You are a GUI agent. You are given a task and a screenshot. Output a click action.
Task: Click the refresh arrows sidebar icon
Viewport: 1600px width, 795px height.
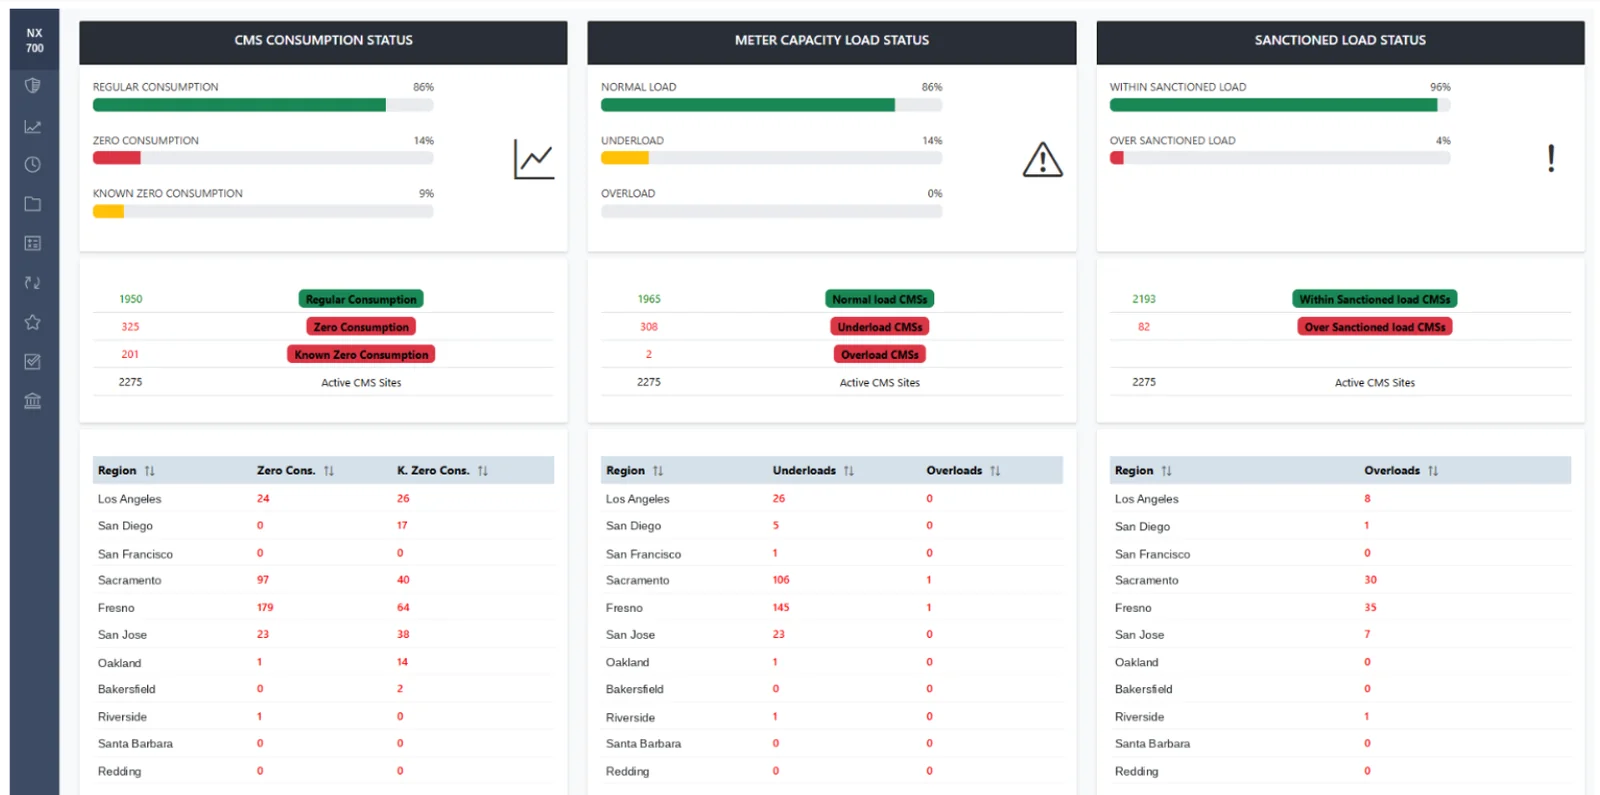[x=33, y=283]
